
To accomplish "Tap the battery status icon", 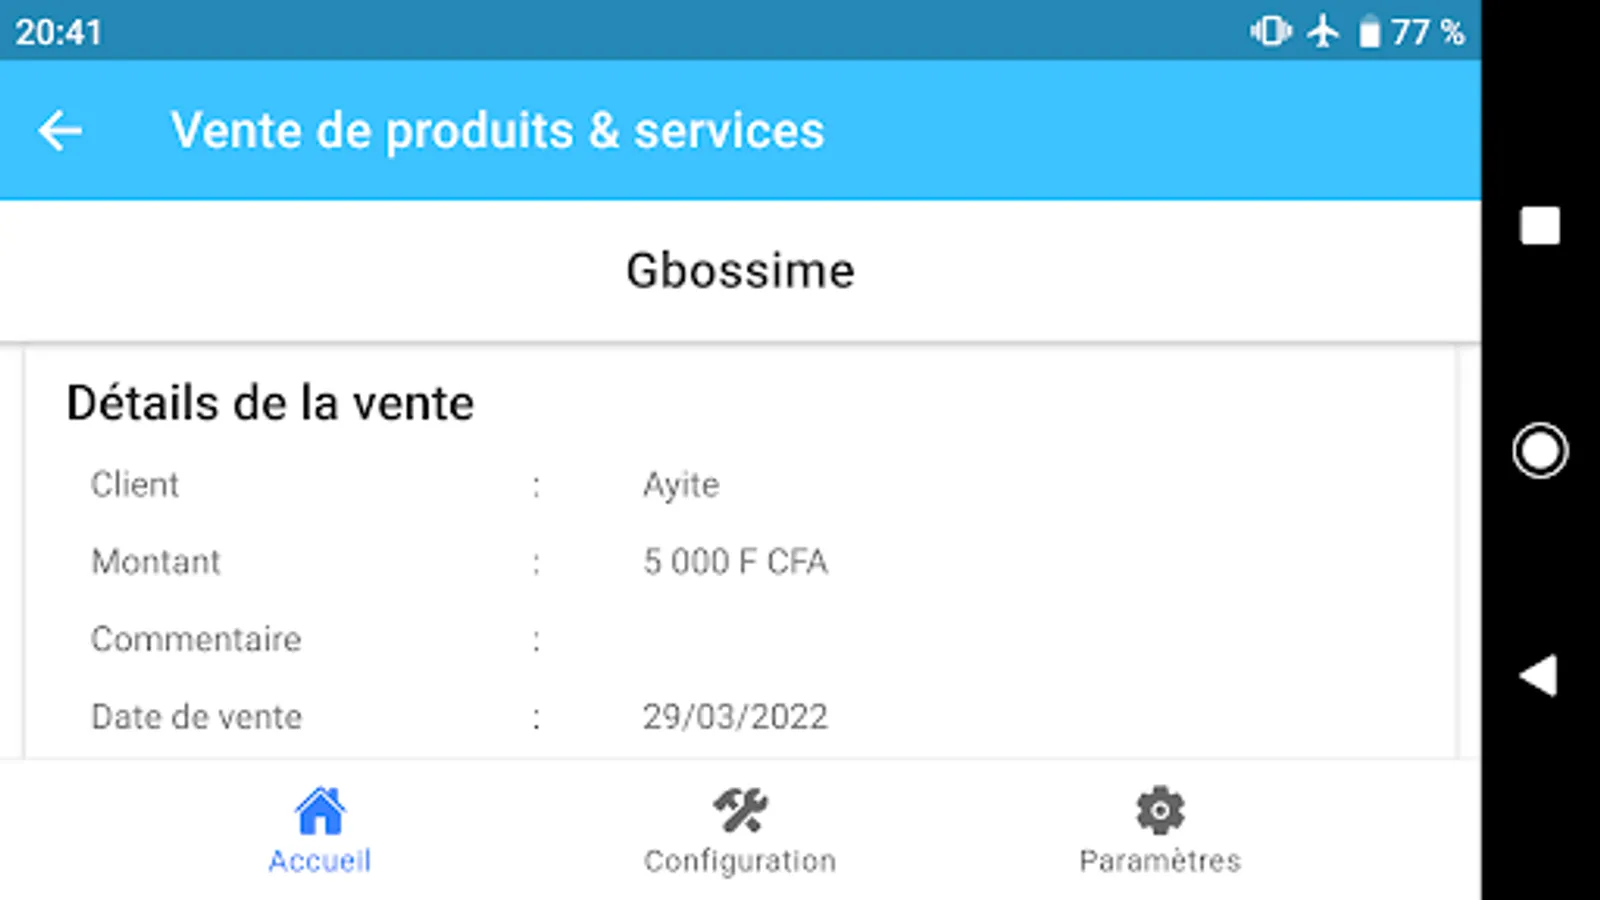I will (1369, 32).
